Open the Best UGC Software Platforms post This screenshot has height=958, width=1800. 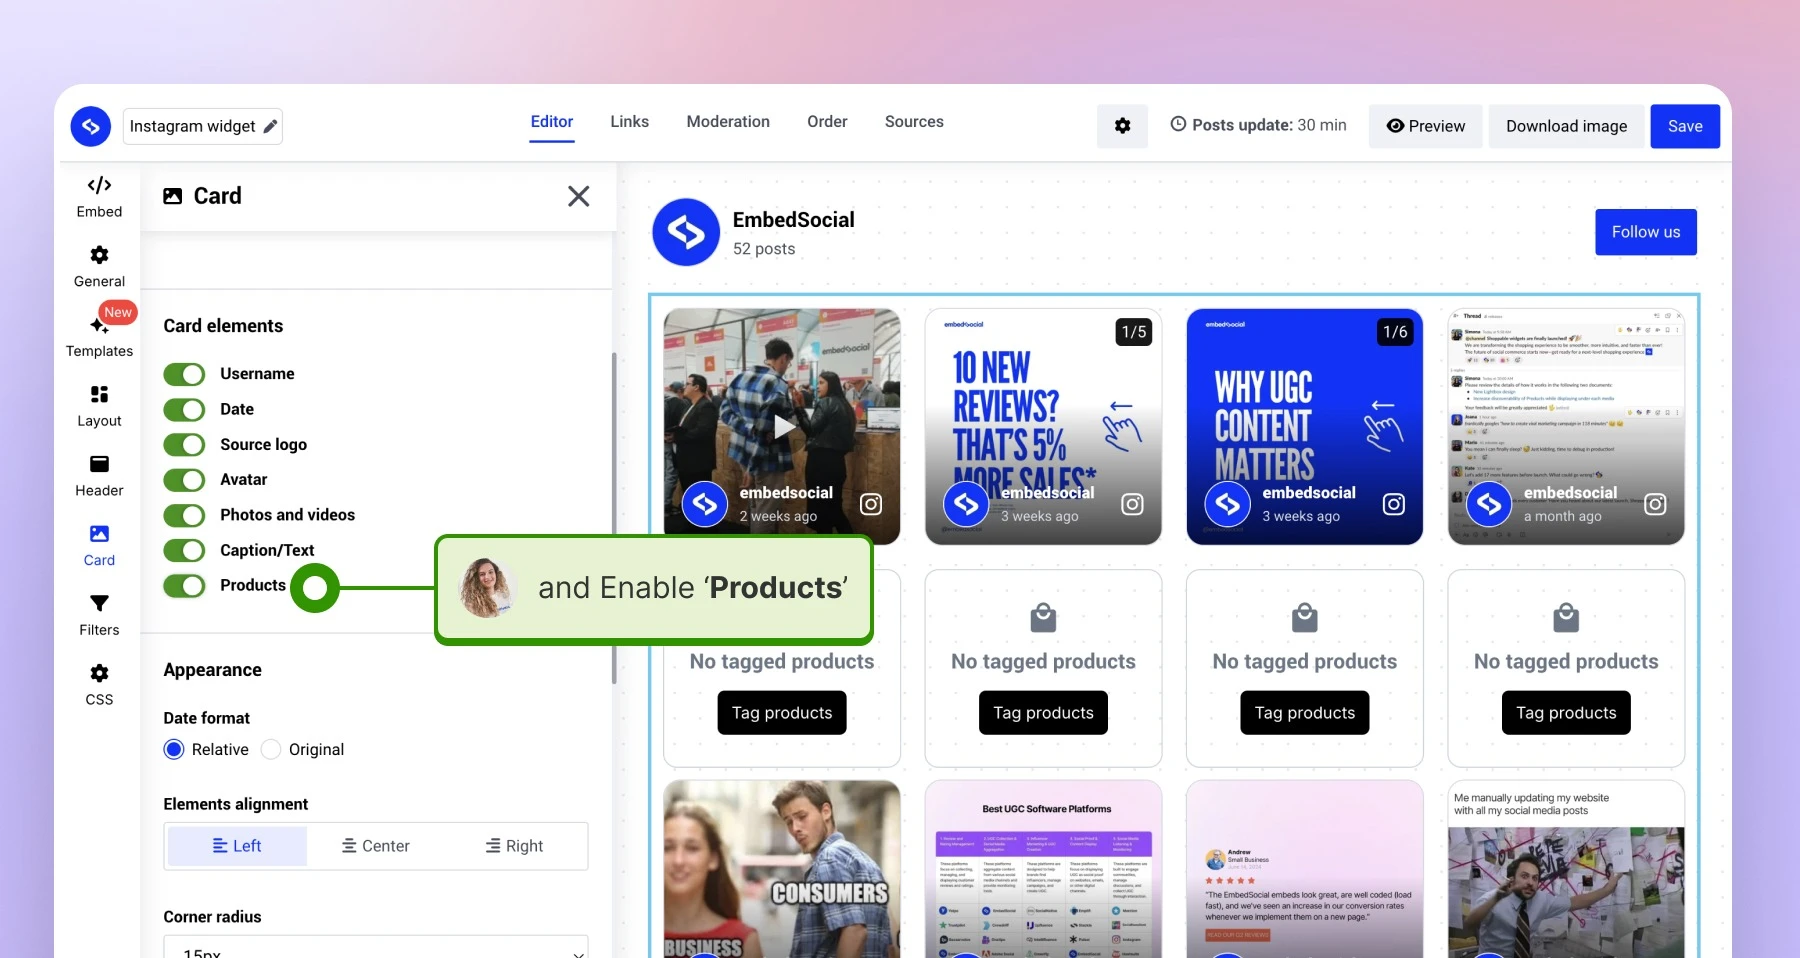(1043, 869)
